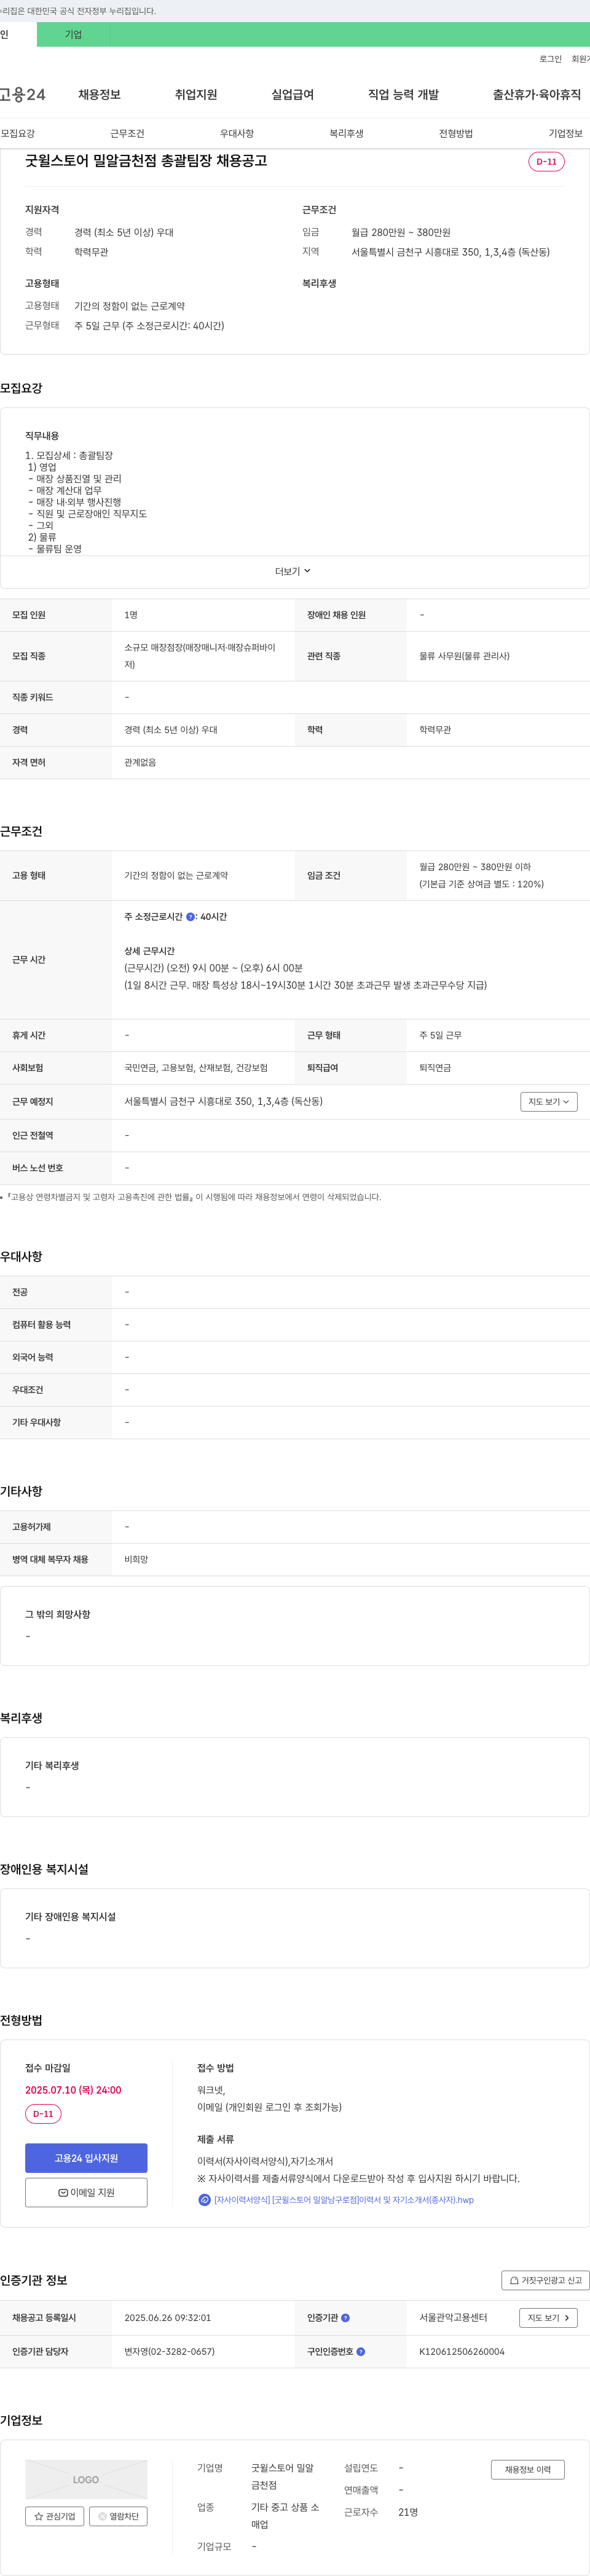The width and height of the screenshot is (590, 2576).
Task: Click the 물류 사무원(물류 관리사) value
Action: 464,656
